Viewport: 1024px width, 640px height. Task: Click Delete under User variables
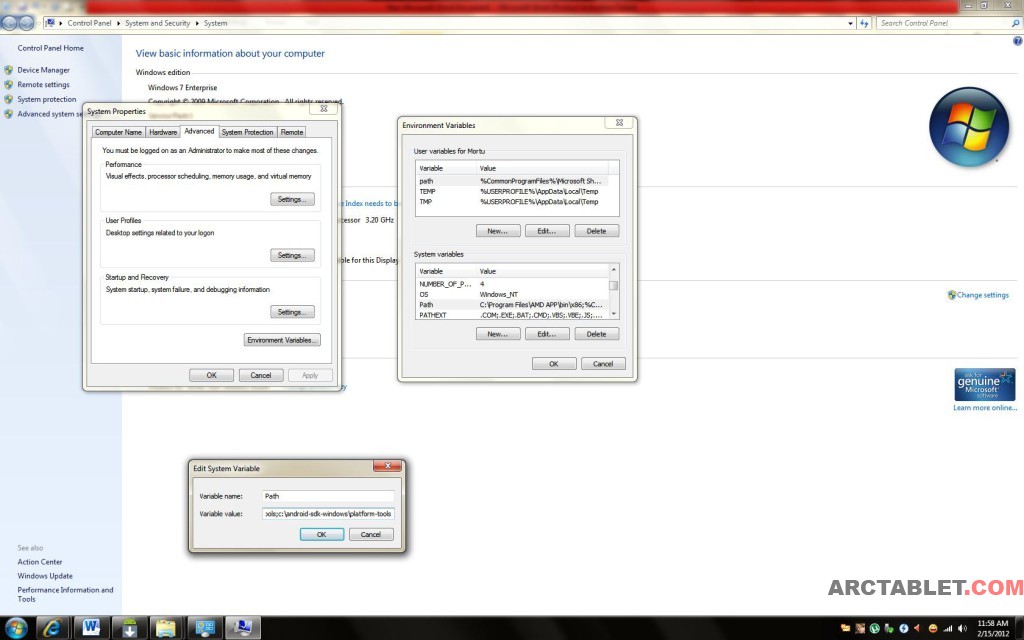[x=596, y=231]
